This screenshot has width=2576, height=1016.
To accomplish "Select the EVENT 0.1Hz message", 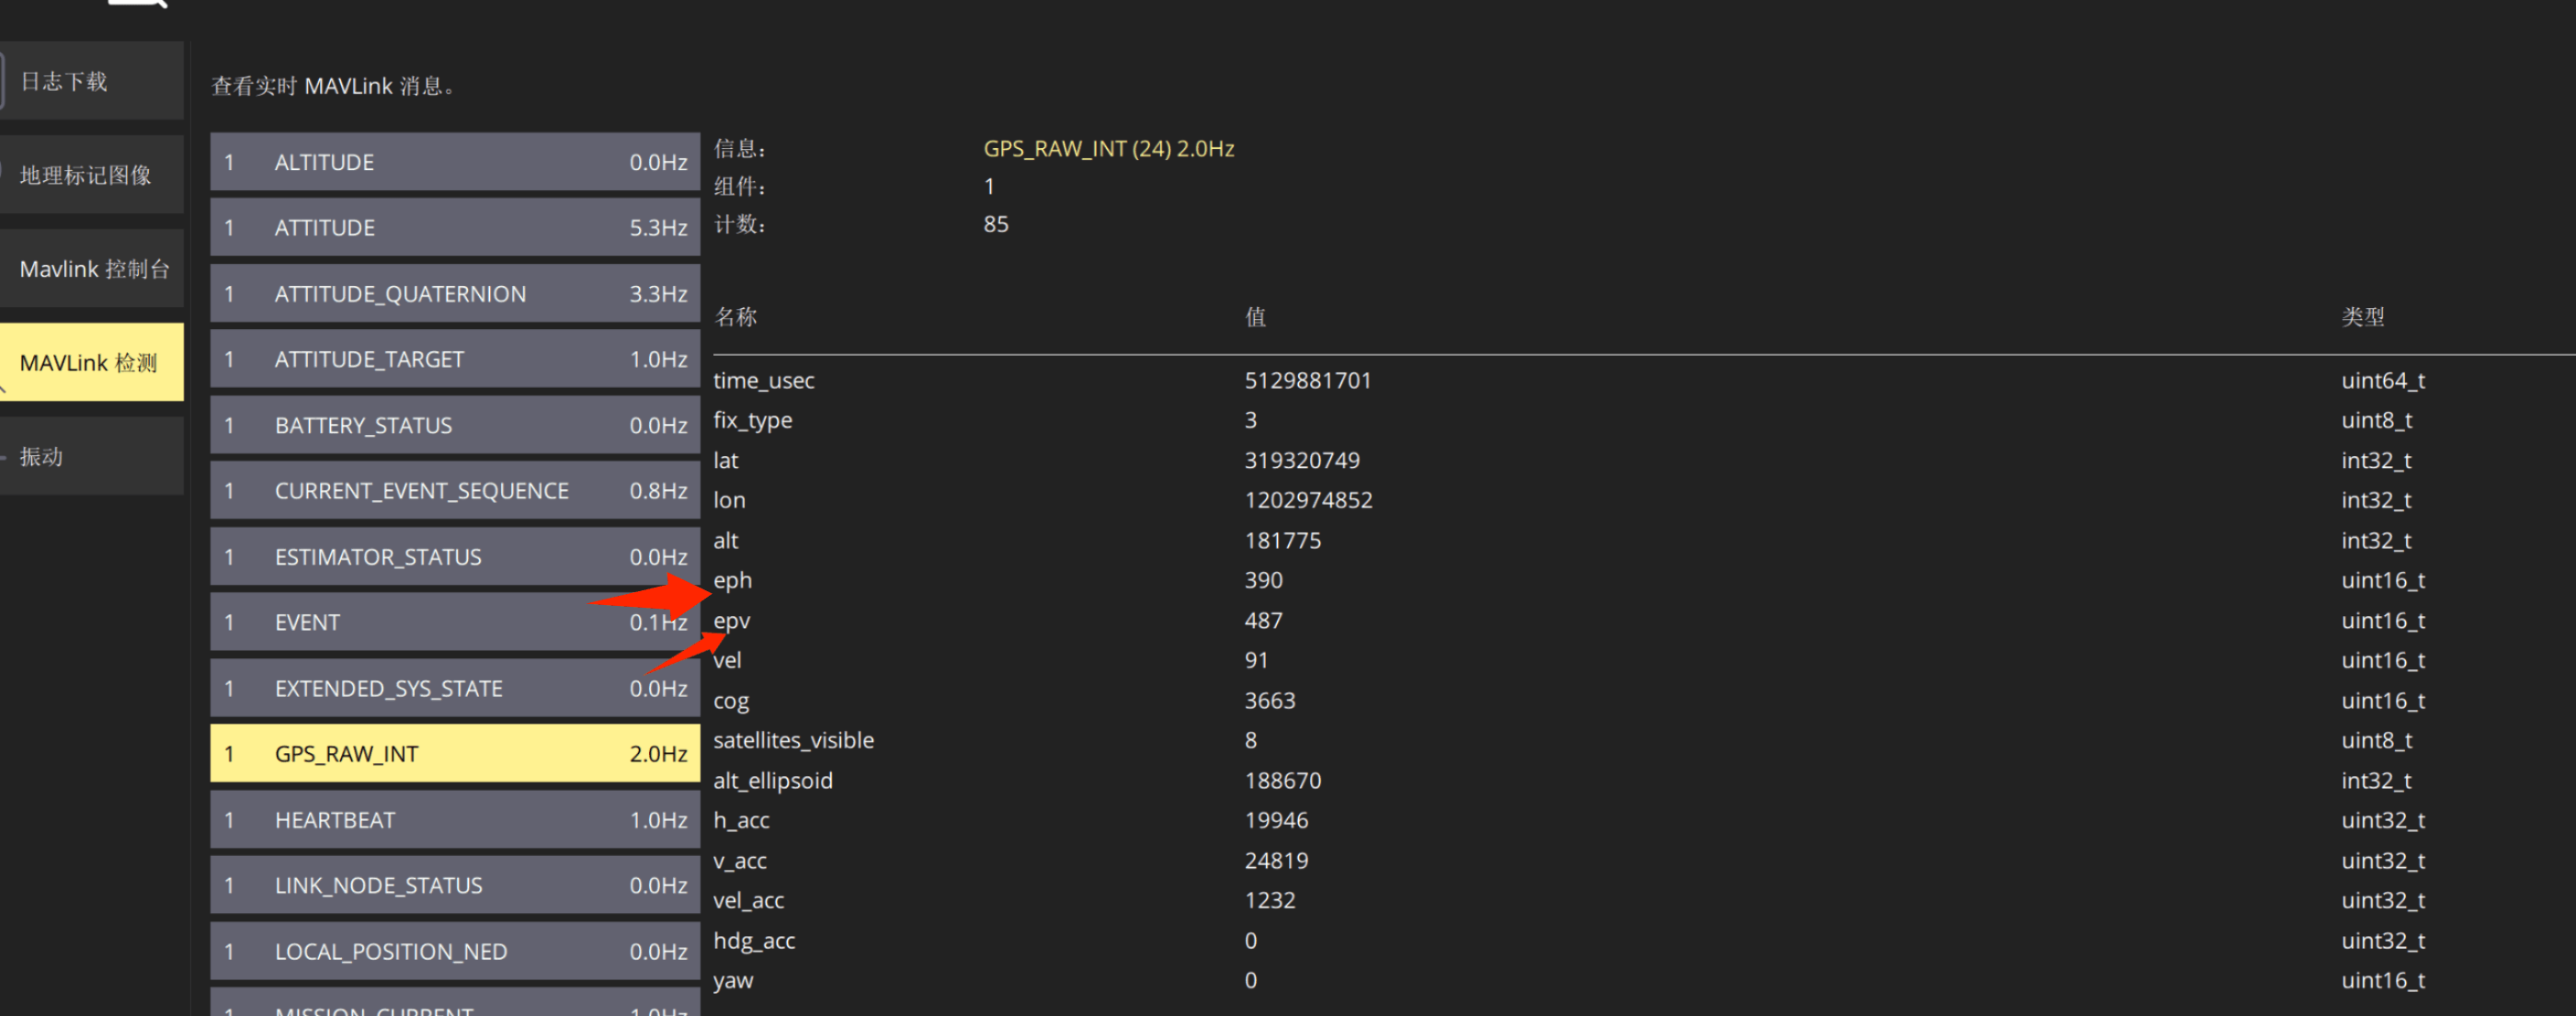I will (454, 622).
